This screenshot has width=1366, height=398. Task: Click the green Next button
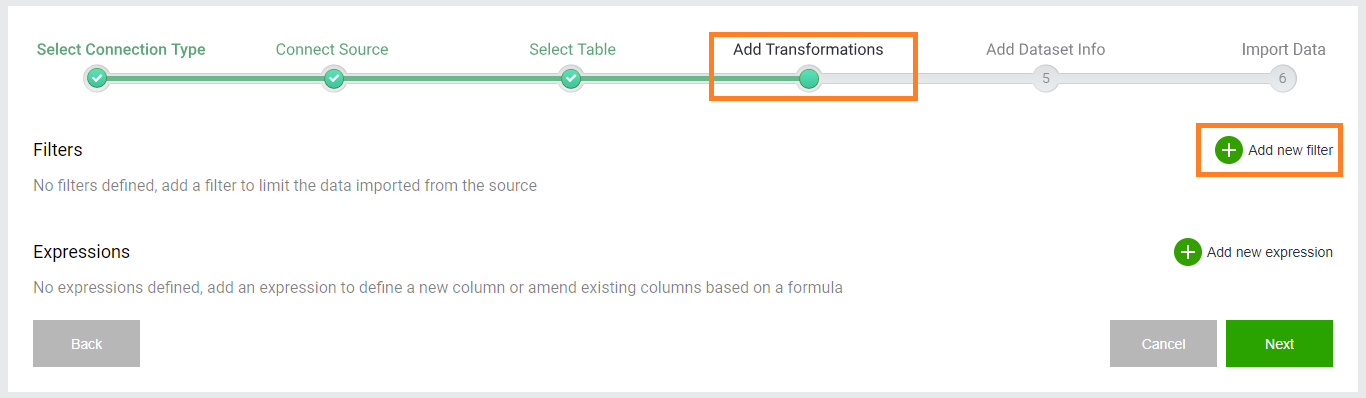click(1279, 344)
